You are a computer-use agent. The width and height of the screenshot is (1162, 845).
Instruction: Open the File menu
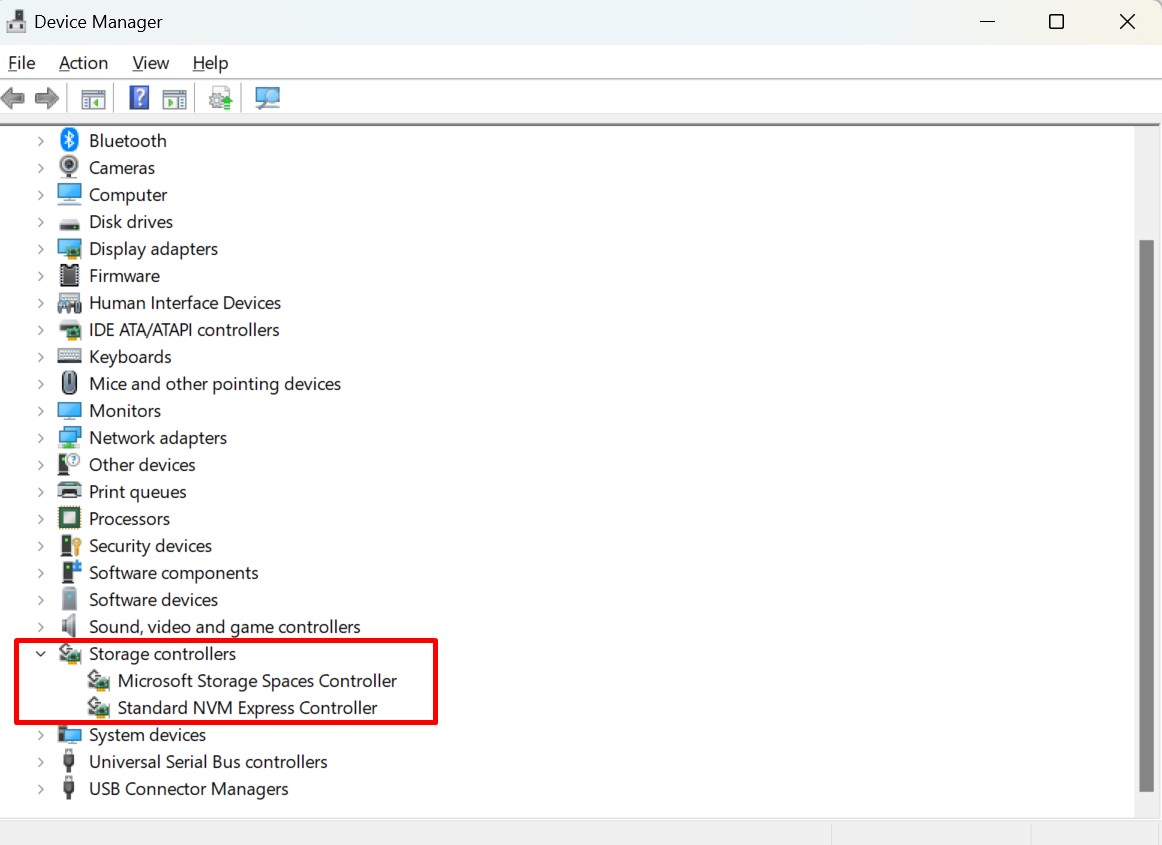pos(21,63)
